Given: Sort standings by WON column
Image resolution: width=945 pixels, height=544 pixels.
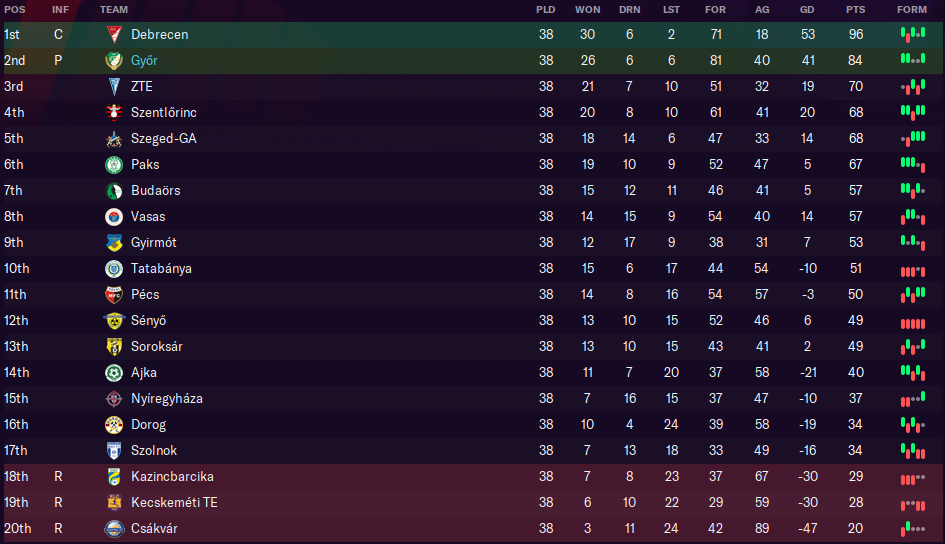Looking at the screenshot, I should tap(587, 9).
